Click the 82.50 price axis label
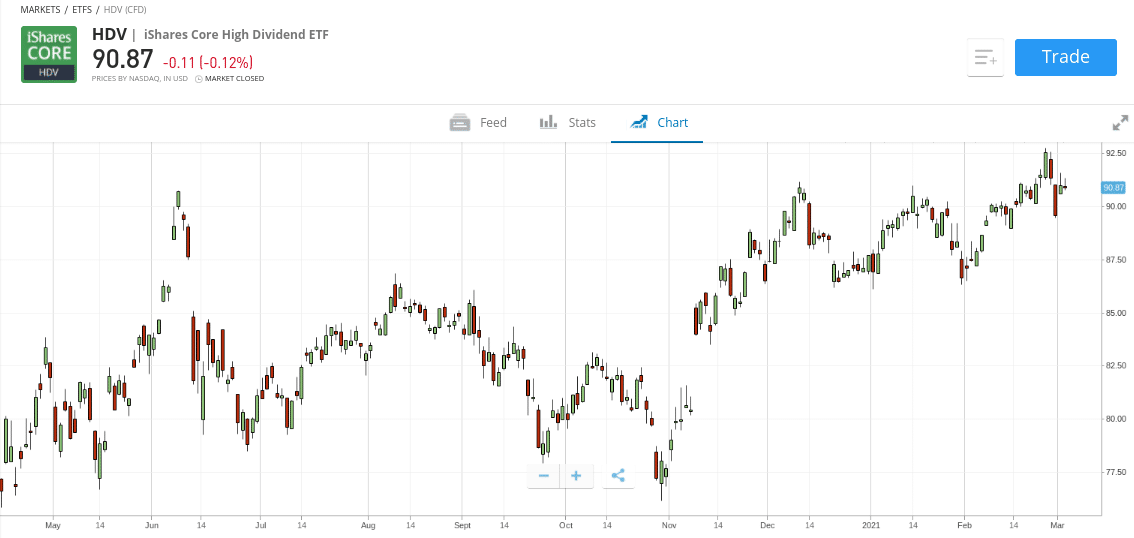1134x538 pixels. pos(1114,366)
